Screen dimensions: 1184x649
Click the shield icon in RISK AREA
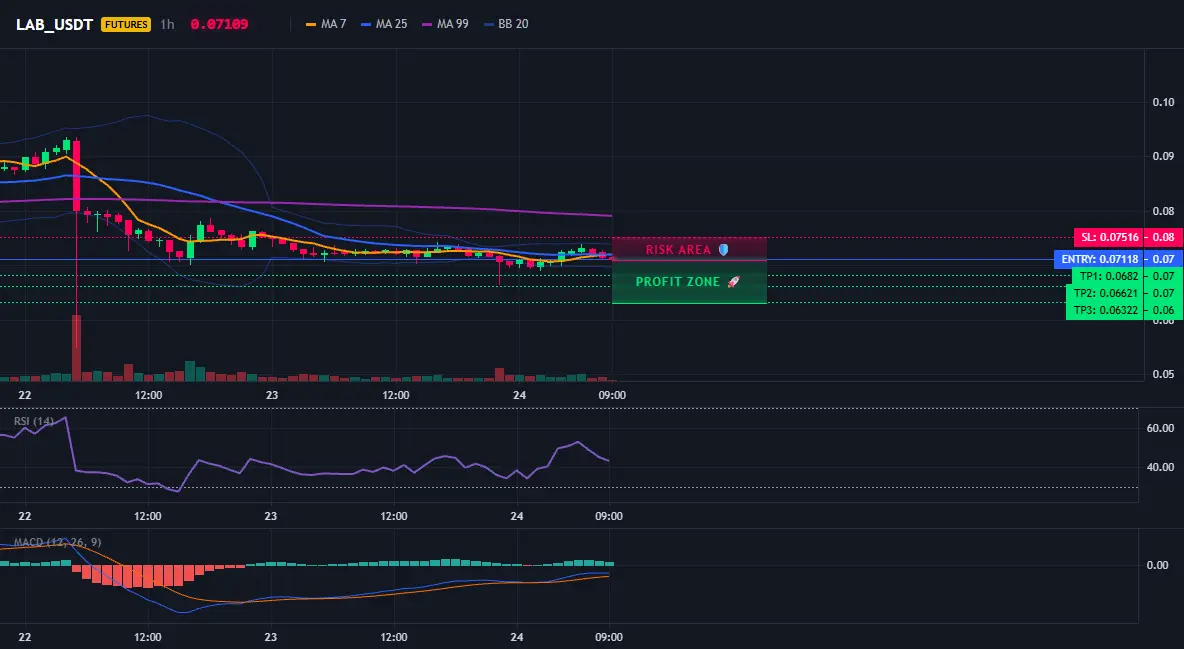point(723,249)
